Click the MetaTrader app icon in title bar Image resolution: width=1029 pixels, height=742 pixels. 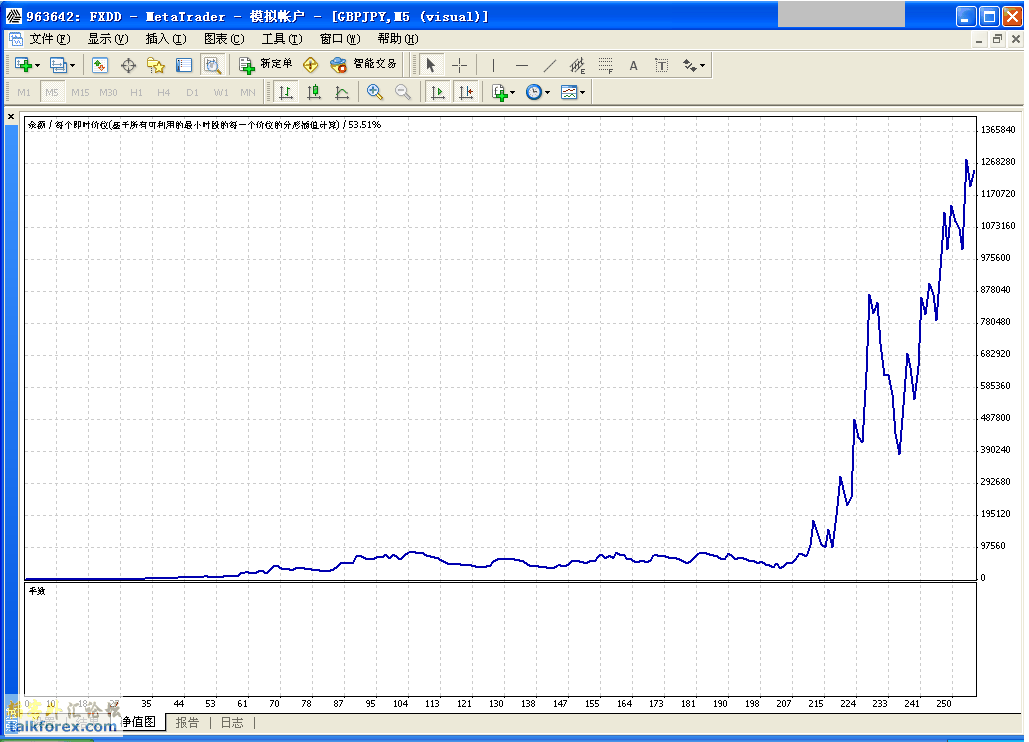point(13,16)
